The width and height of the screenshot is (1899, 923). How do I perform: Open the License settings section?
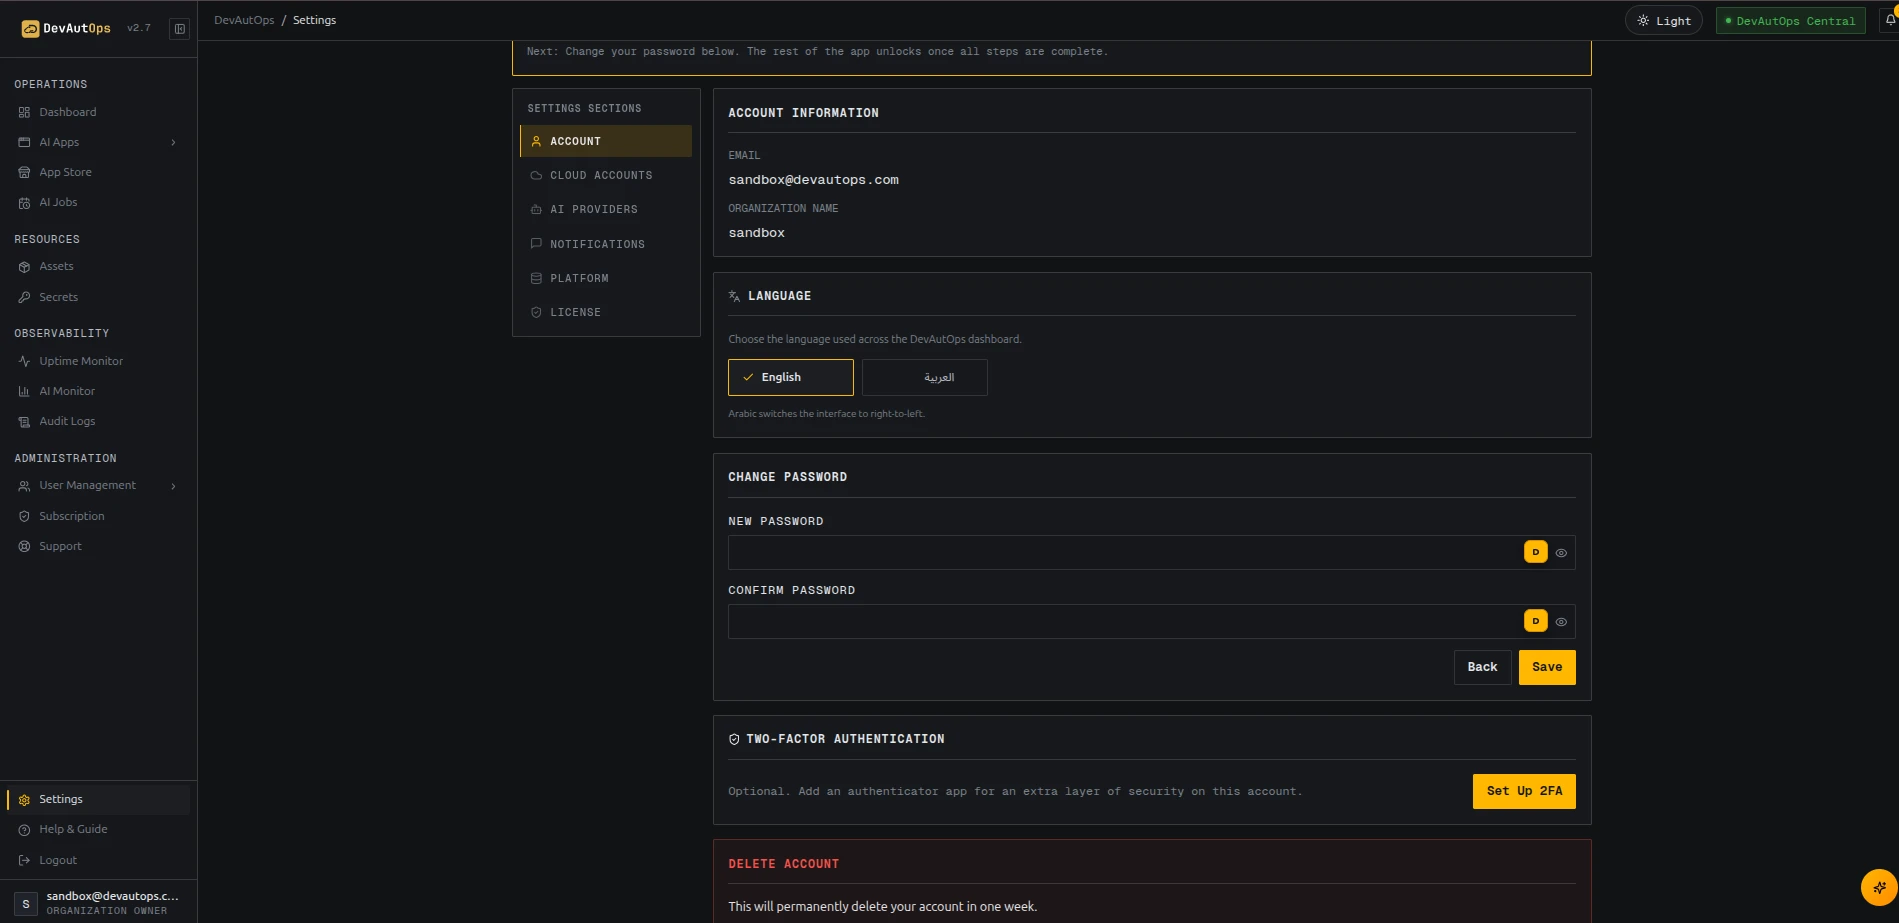606,312
